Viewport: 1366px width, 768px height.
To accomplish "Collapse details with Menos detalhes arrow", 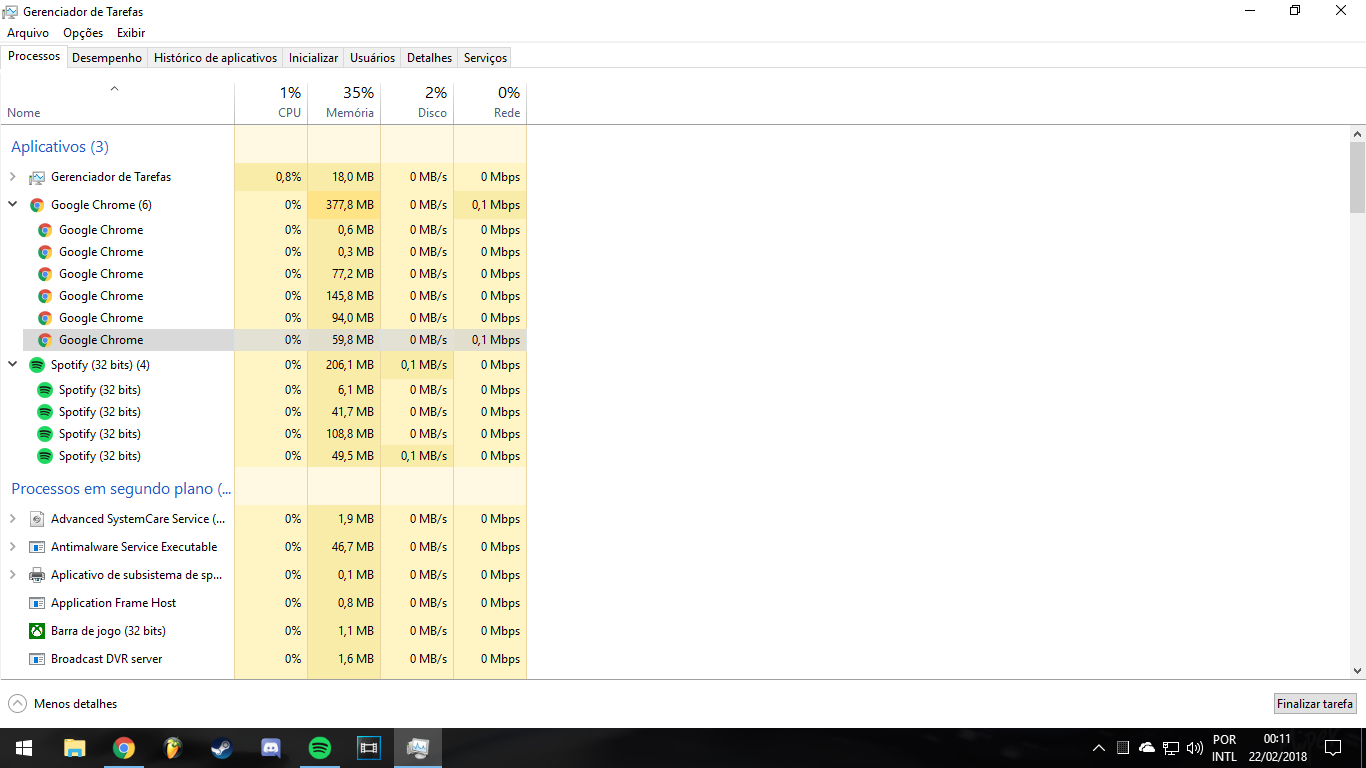I will 17,704.
